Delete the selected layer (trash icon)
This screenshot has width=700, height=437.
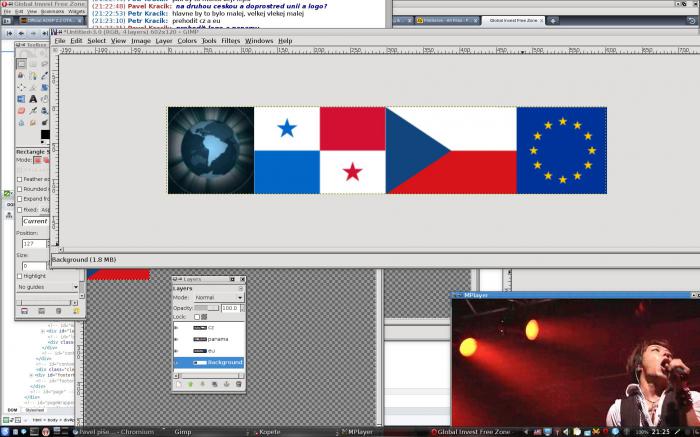[238, 384]
